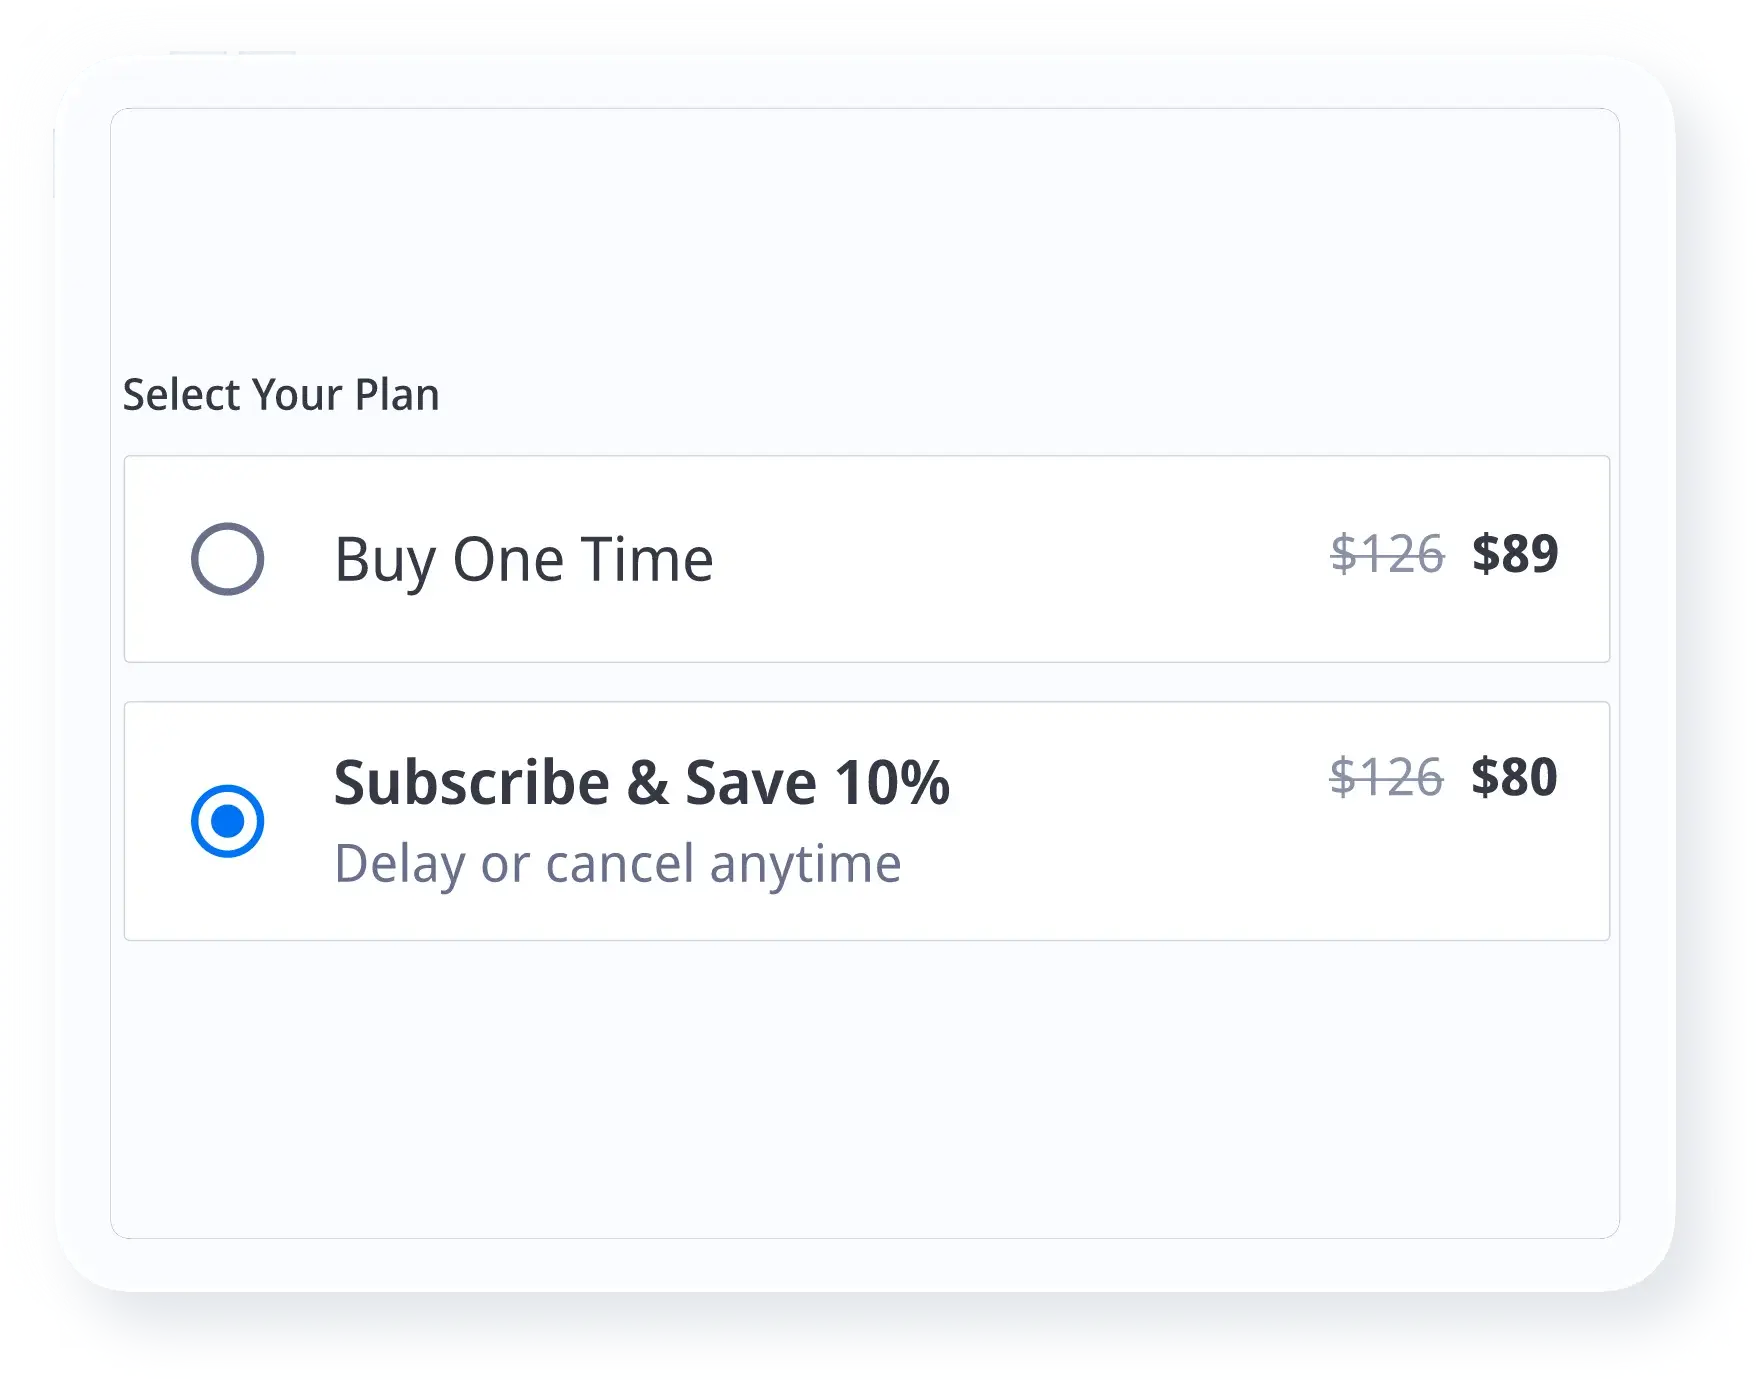Click the 'Subscribe & Save 10%' bold label
The height and width of the screenshot is (1380, 1758).
pos(641,782)
